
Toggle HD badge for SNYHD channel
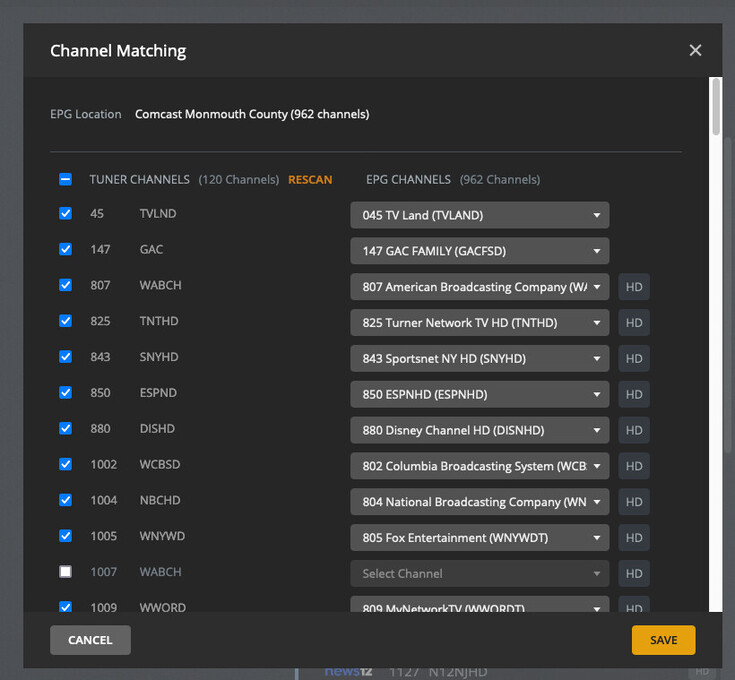point(634,359)
